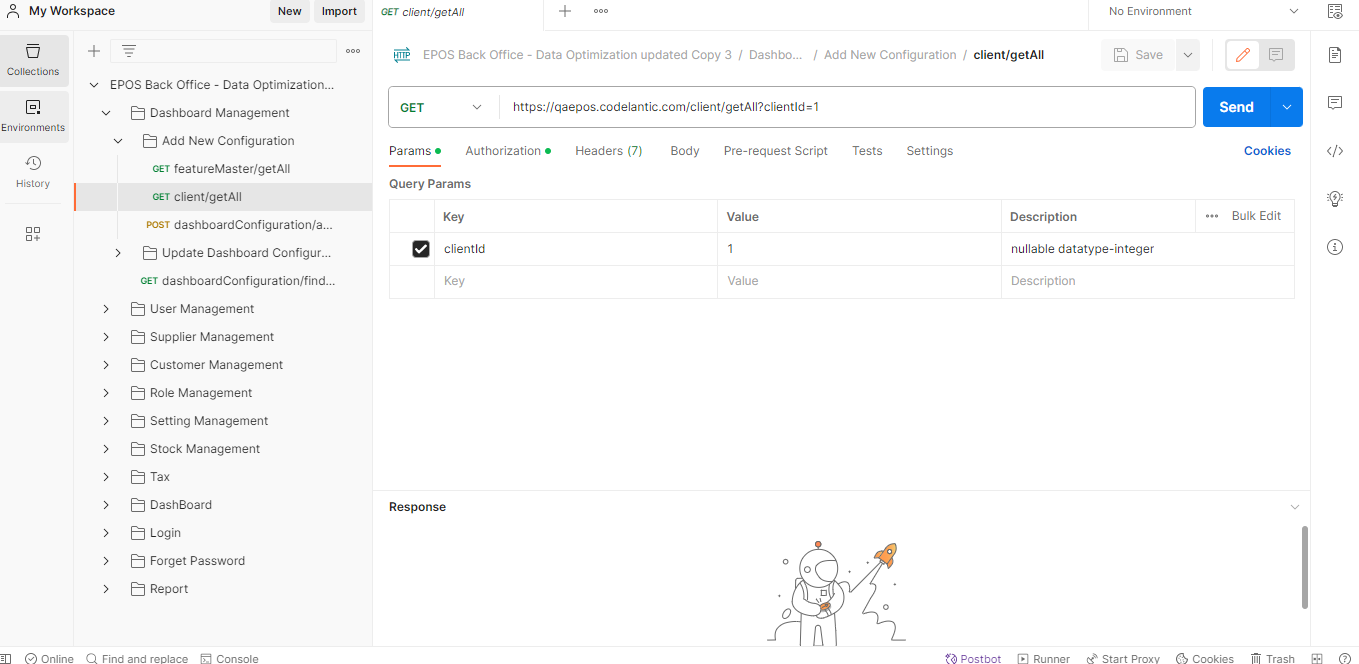Open the code snippet icon in right sidebar
1359x664 pixels.
pos(1335,151)
